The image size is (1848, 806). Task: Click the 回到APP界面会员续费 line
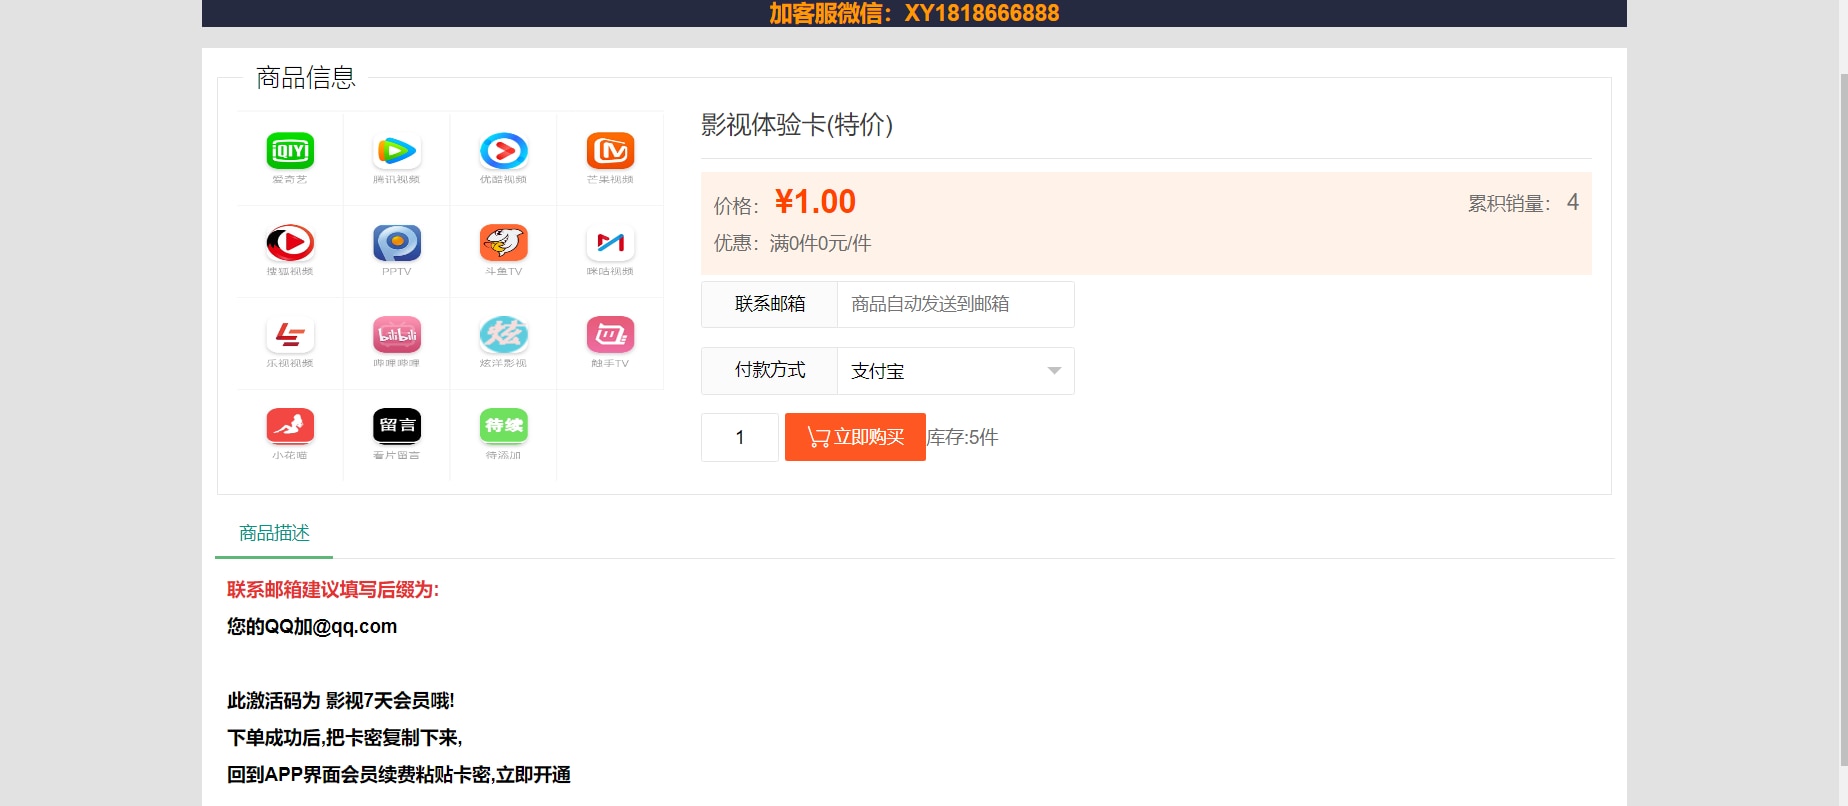click(399, 775)
